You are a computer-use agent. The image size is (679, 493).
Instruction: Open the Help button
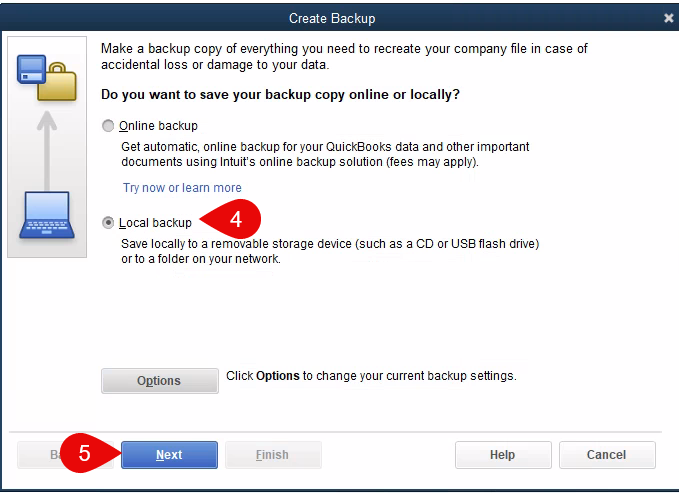tap(503, 455)
